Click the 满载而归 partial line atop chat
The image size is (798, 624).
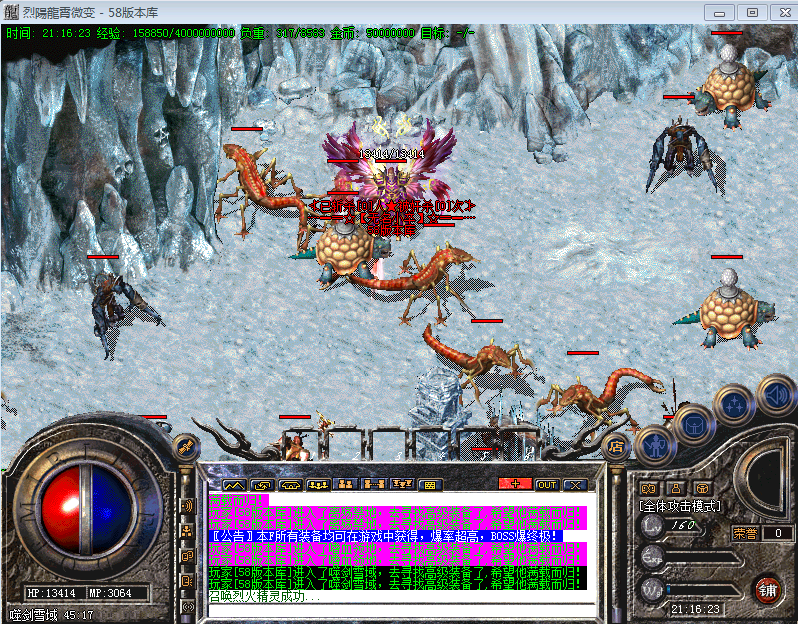pos(238,499)
